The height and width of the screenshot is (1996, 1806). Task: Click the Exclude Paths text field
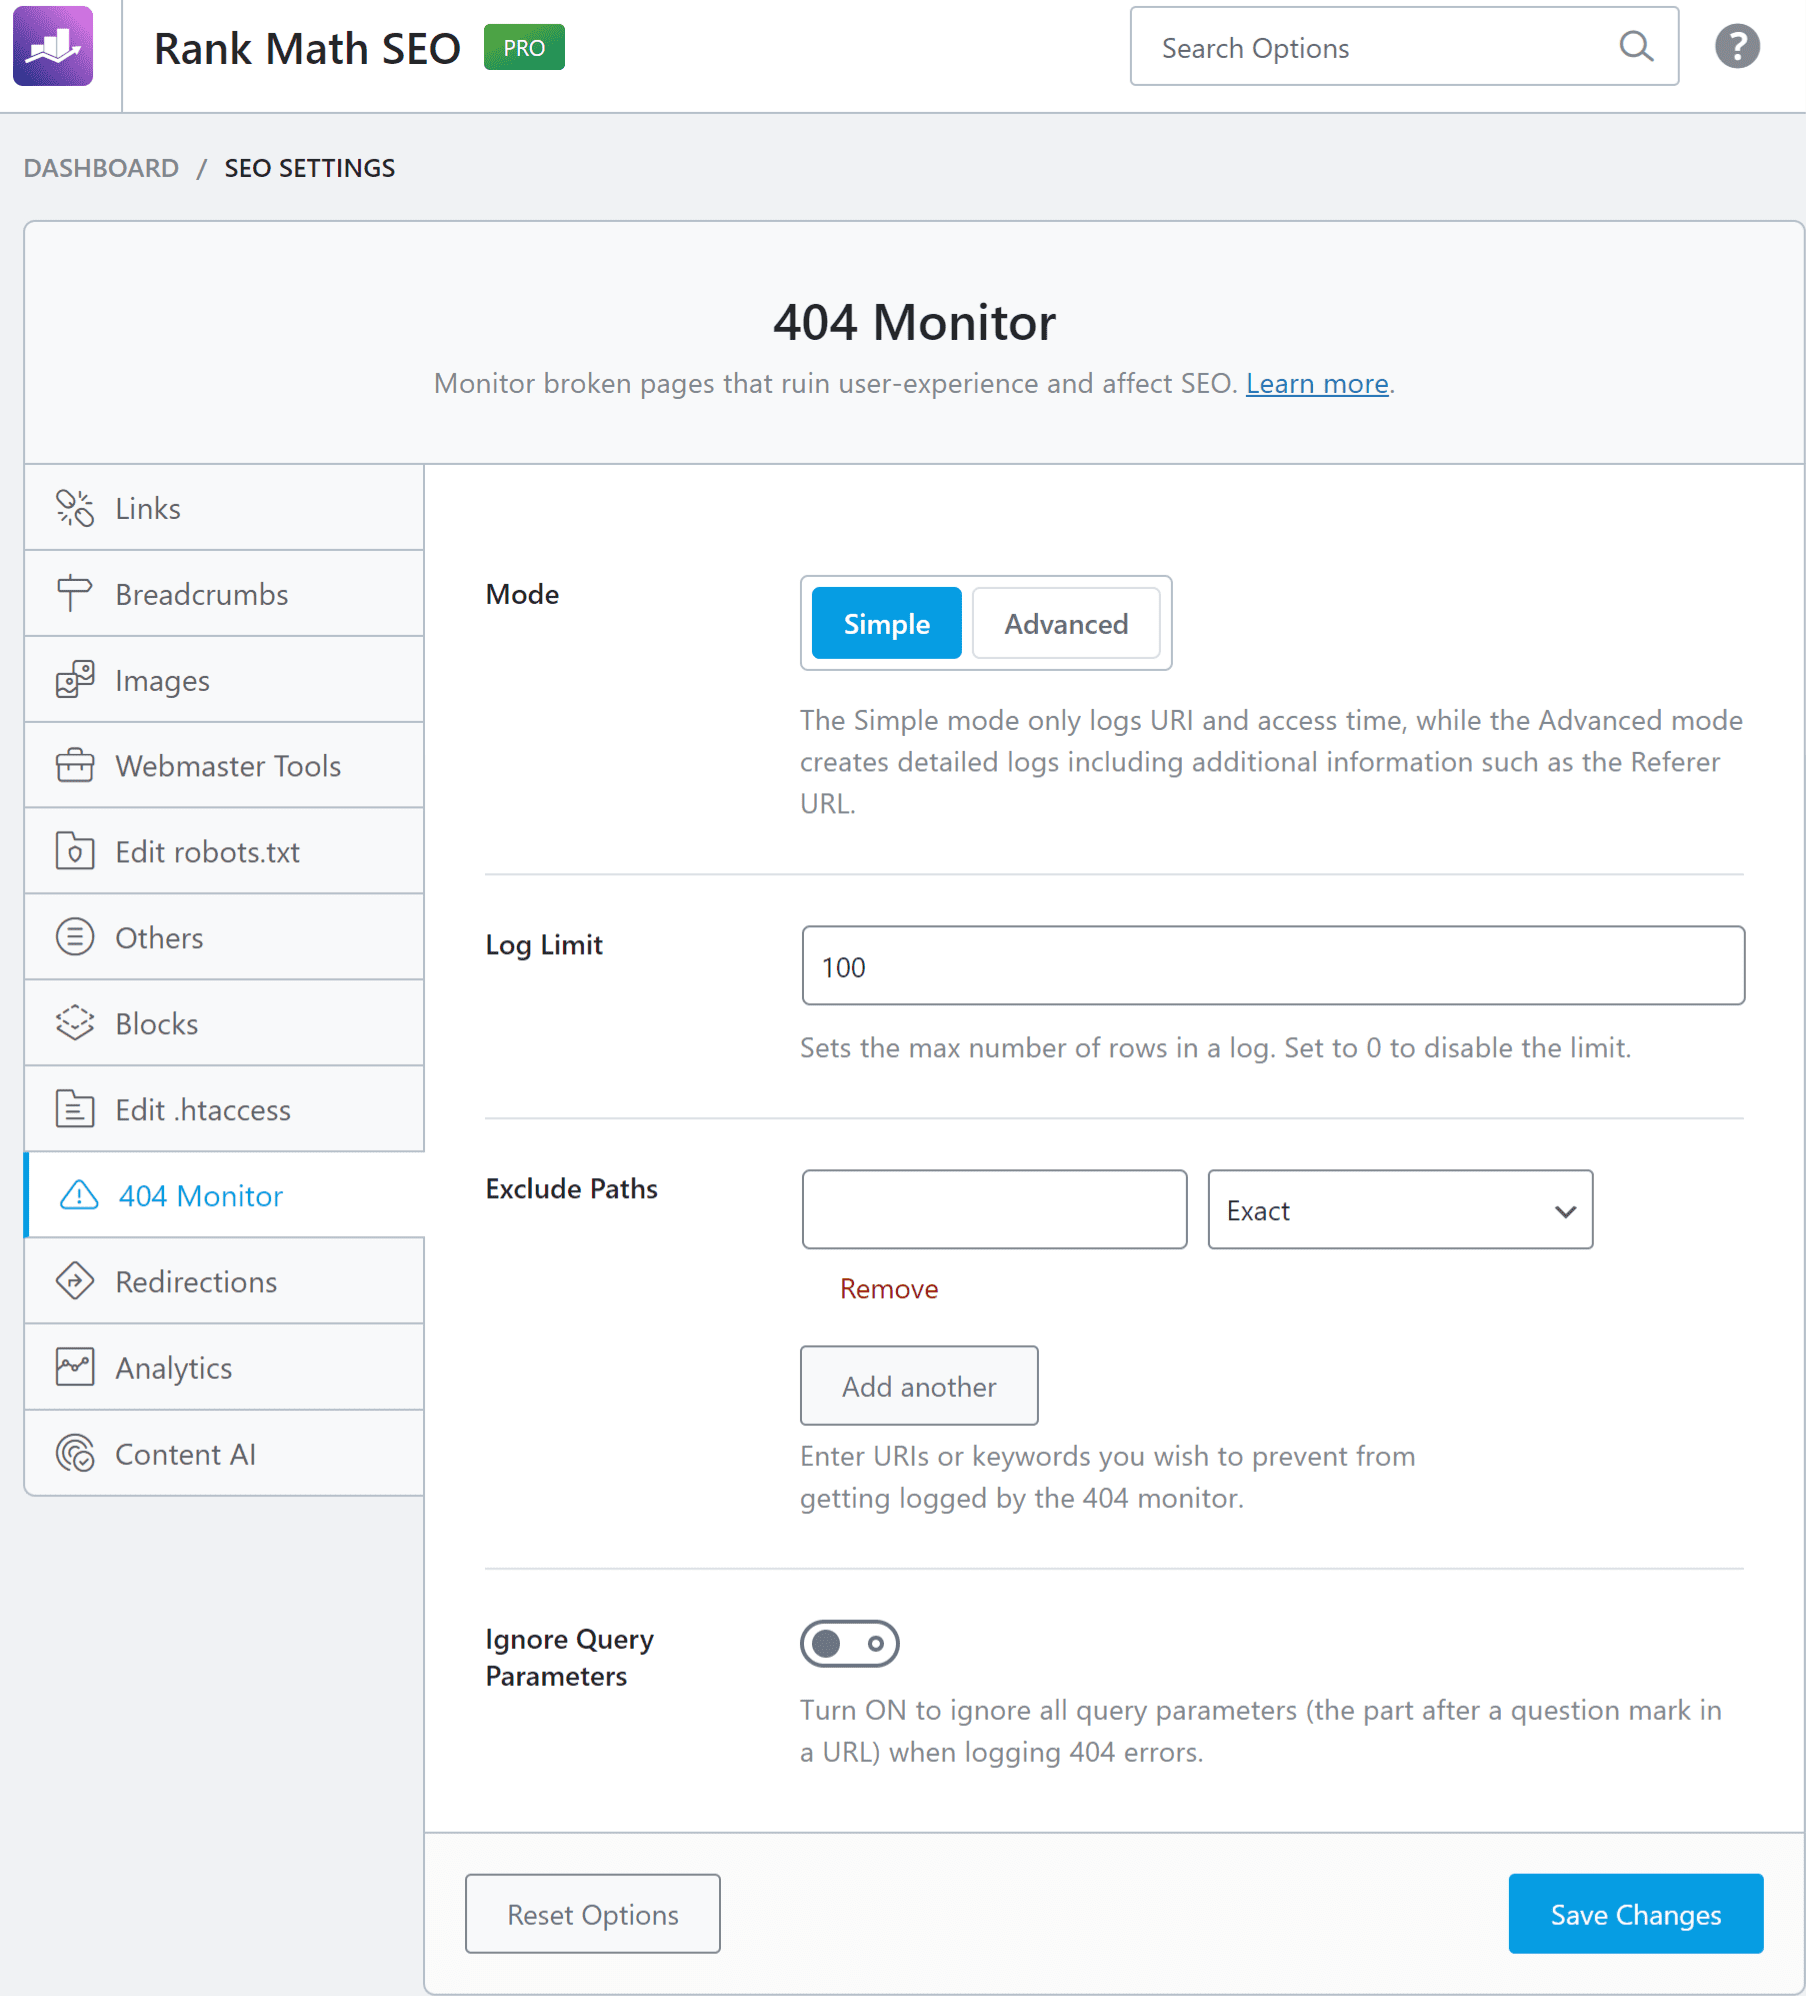click(994, 1210)
